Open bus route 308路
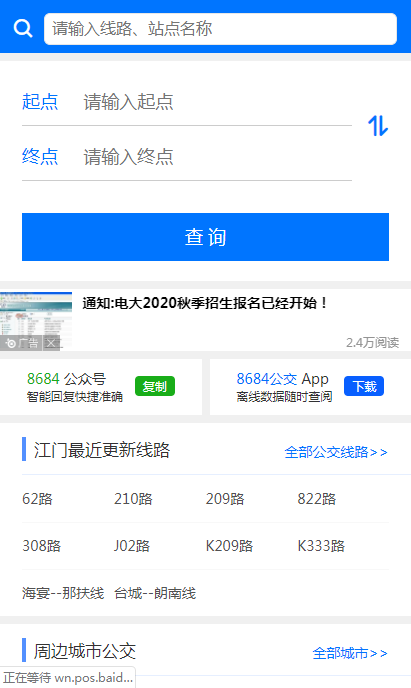The image size is (411, 688). point(42,546)
